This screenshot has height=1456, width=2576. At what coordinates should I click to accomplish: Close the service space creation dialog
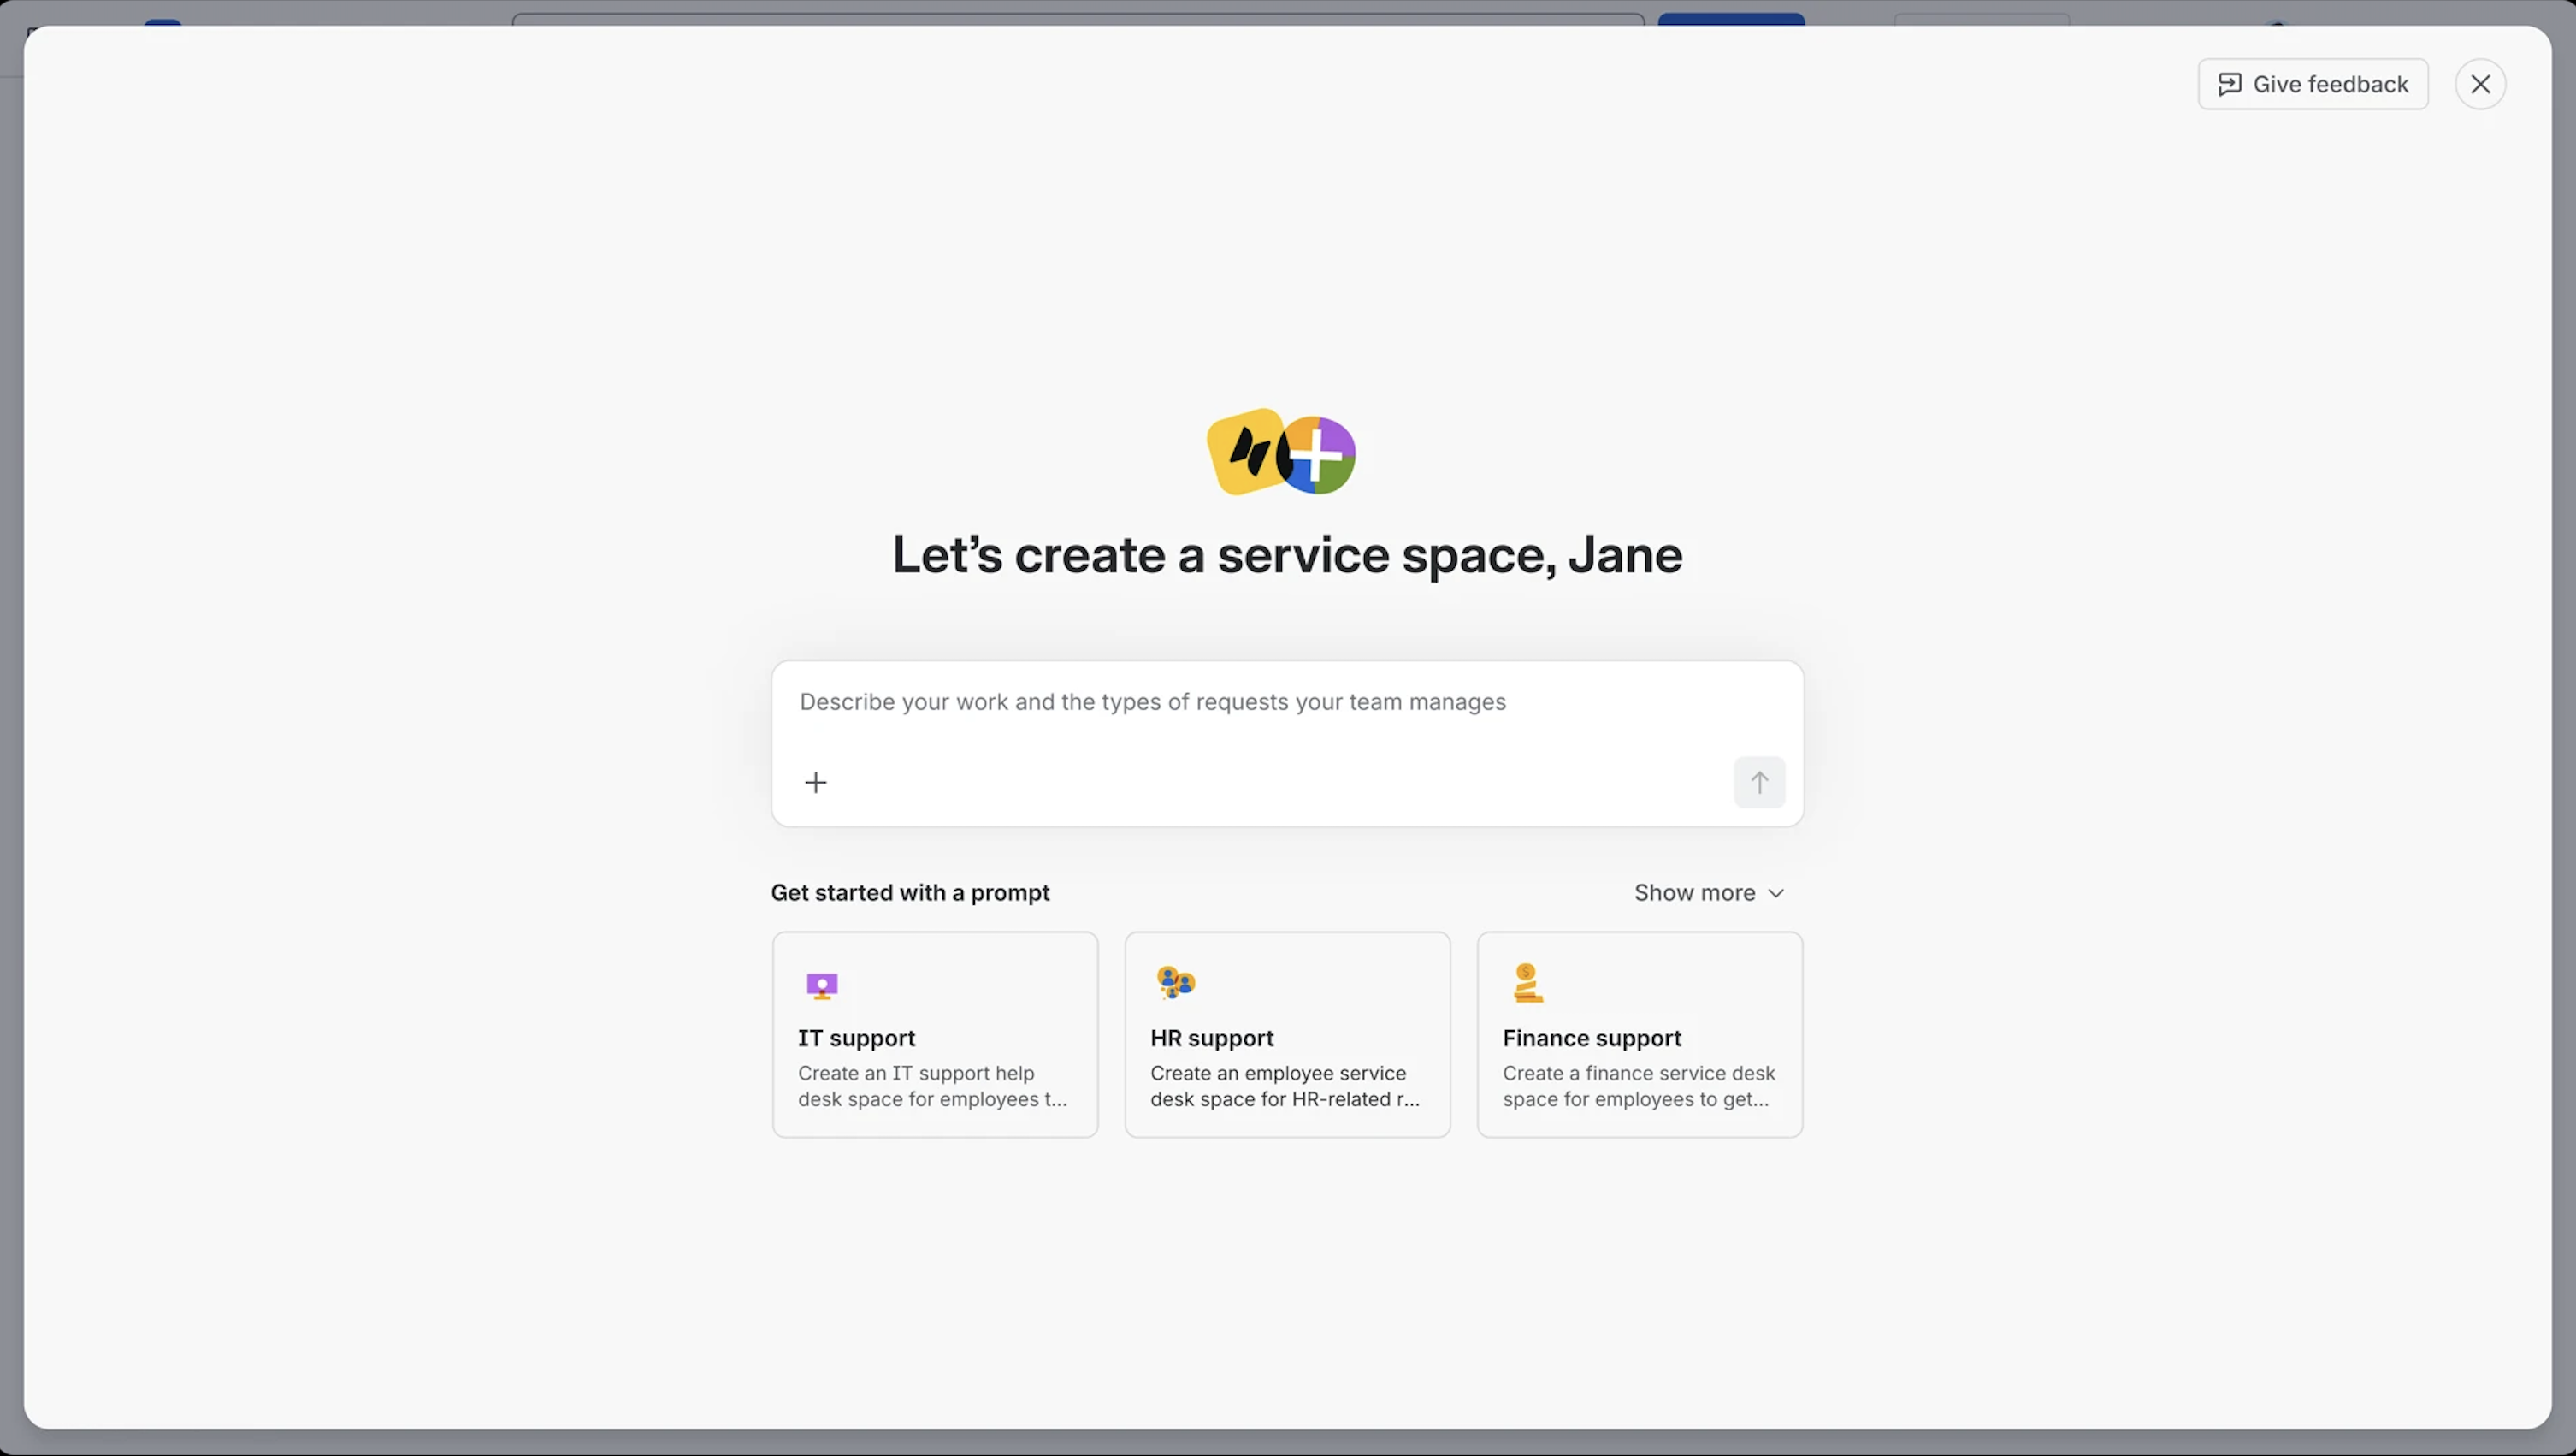coord(2480,84)
